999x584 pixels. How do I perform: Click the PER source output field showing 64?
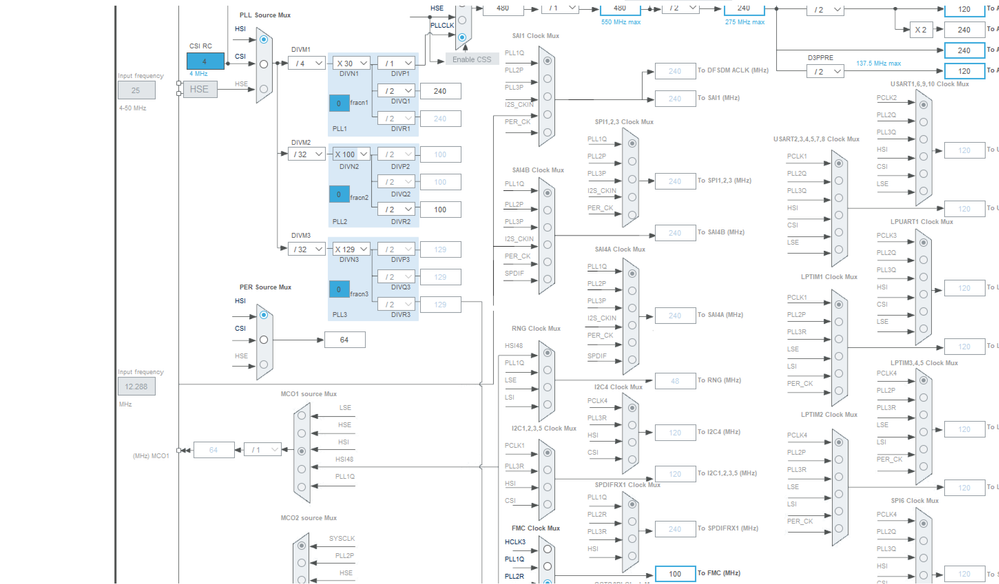coord(345,340)
